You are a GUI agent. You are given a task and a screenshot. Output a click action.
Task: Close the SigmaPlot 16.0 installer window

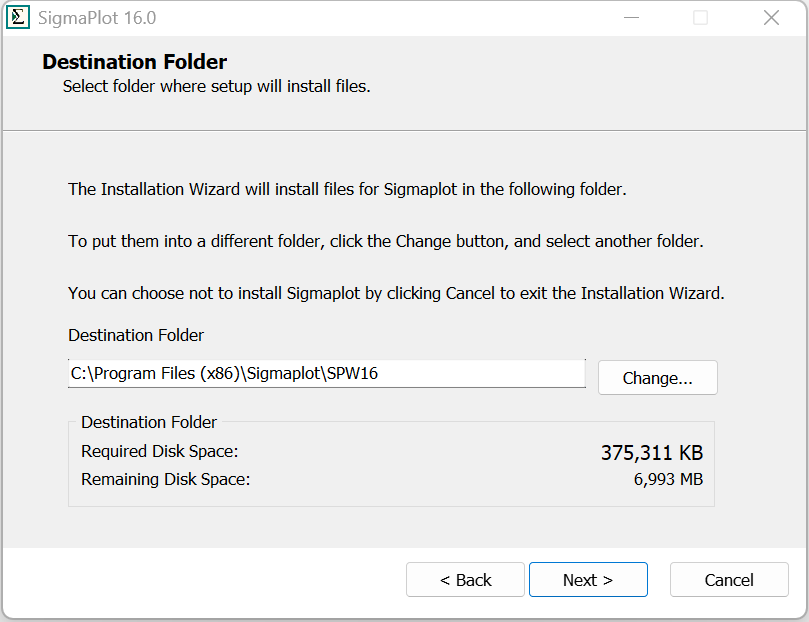[x=771, y=18]
